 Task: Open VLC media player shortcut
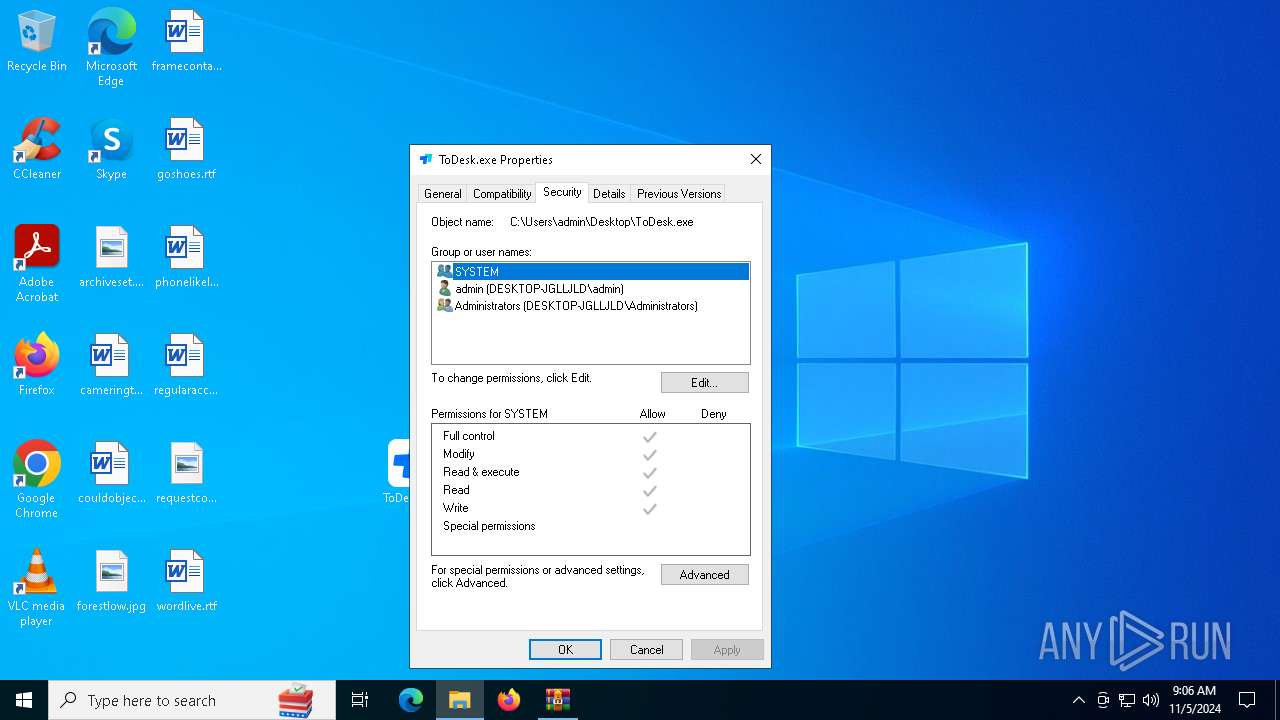click(x=37, y=588)
